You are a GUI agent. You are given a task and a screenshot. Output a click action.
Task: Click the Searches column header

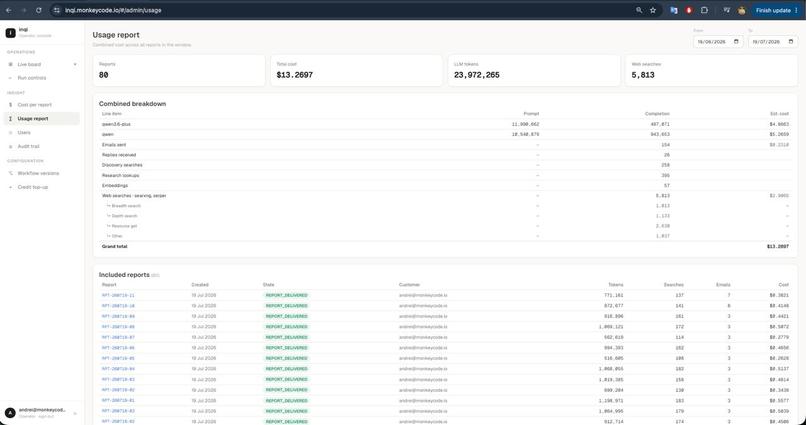(x=673, y=285)
